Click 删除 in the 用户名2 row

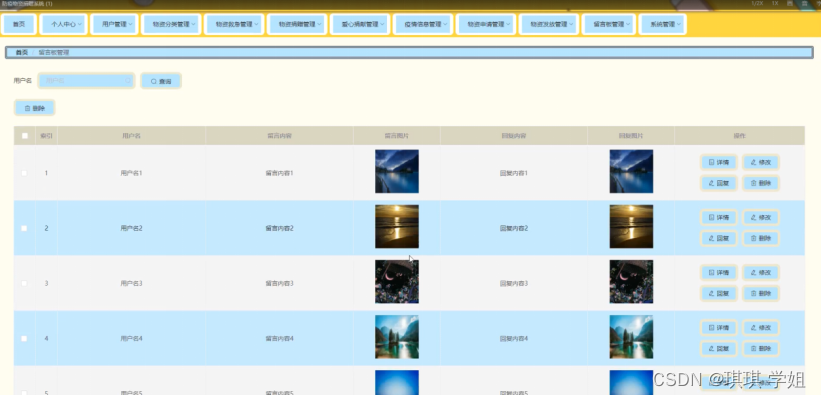point(761,238)
